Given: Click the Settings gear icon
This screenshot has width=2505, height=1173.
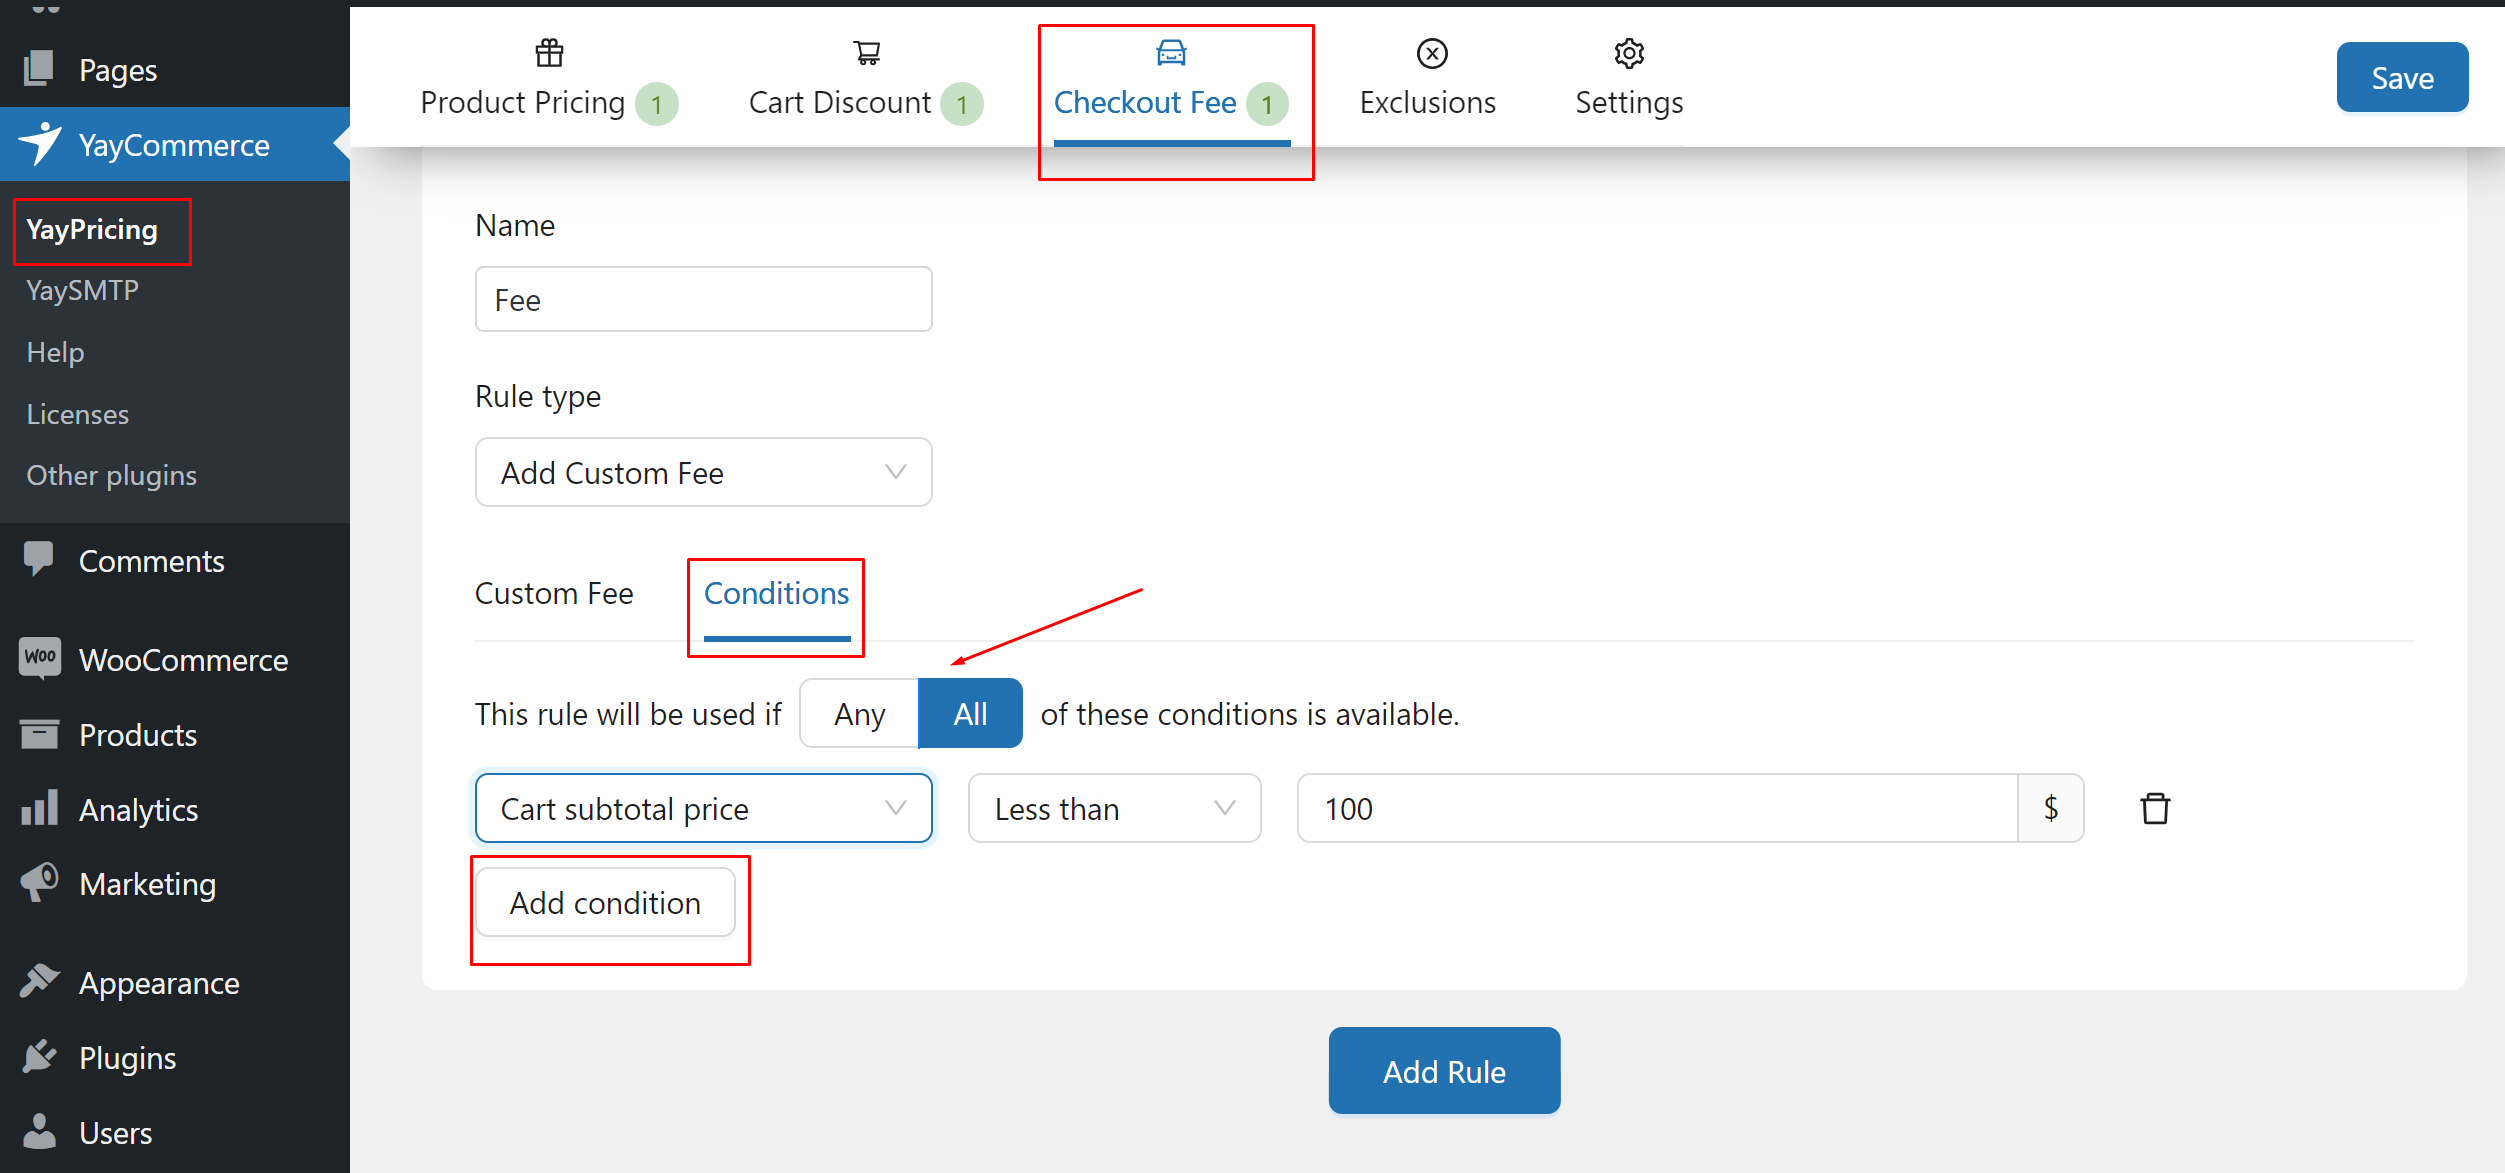Looking at the screenshot, I should pos(1629,53).
